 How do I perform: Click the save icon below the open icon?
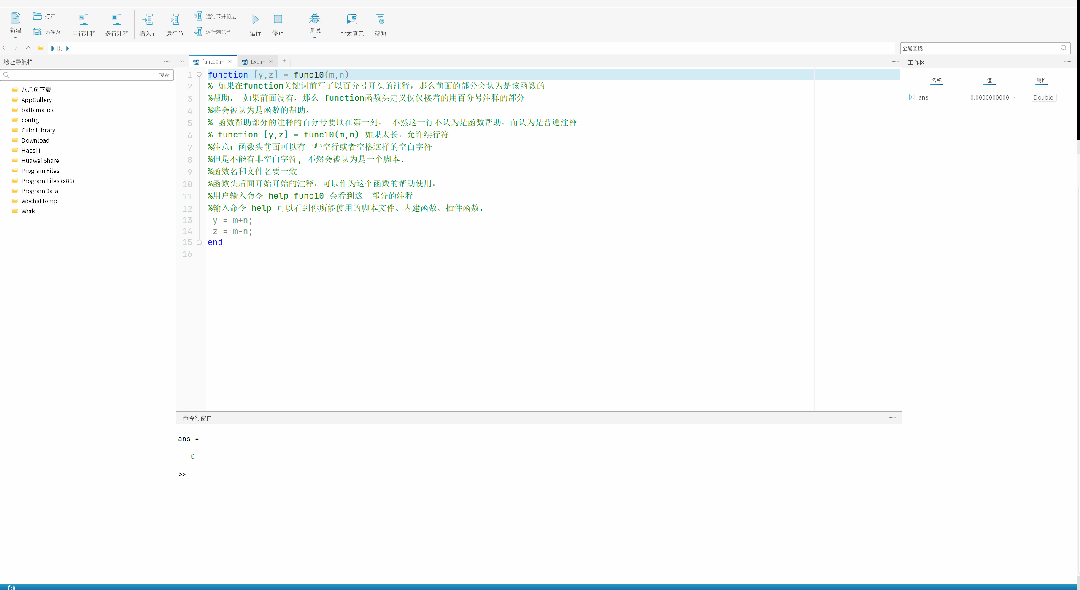(x=38, y=32)
